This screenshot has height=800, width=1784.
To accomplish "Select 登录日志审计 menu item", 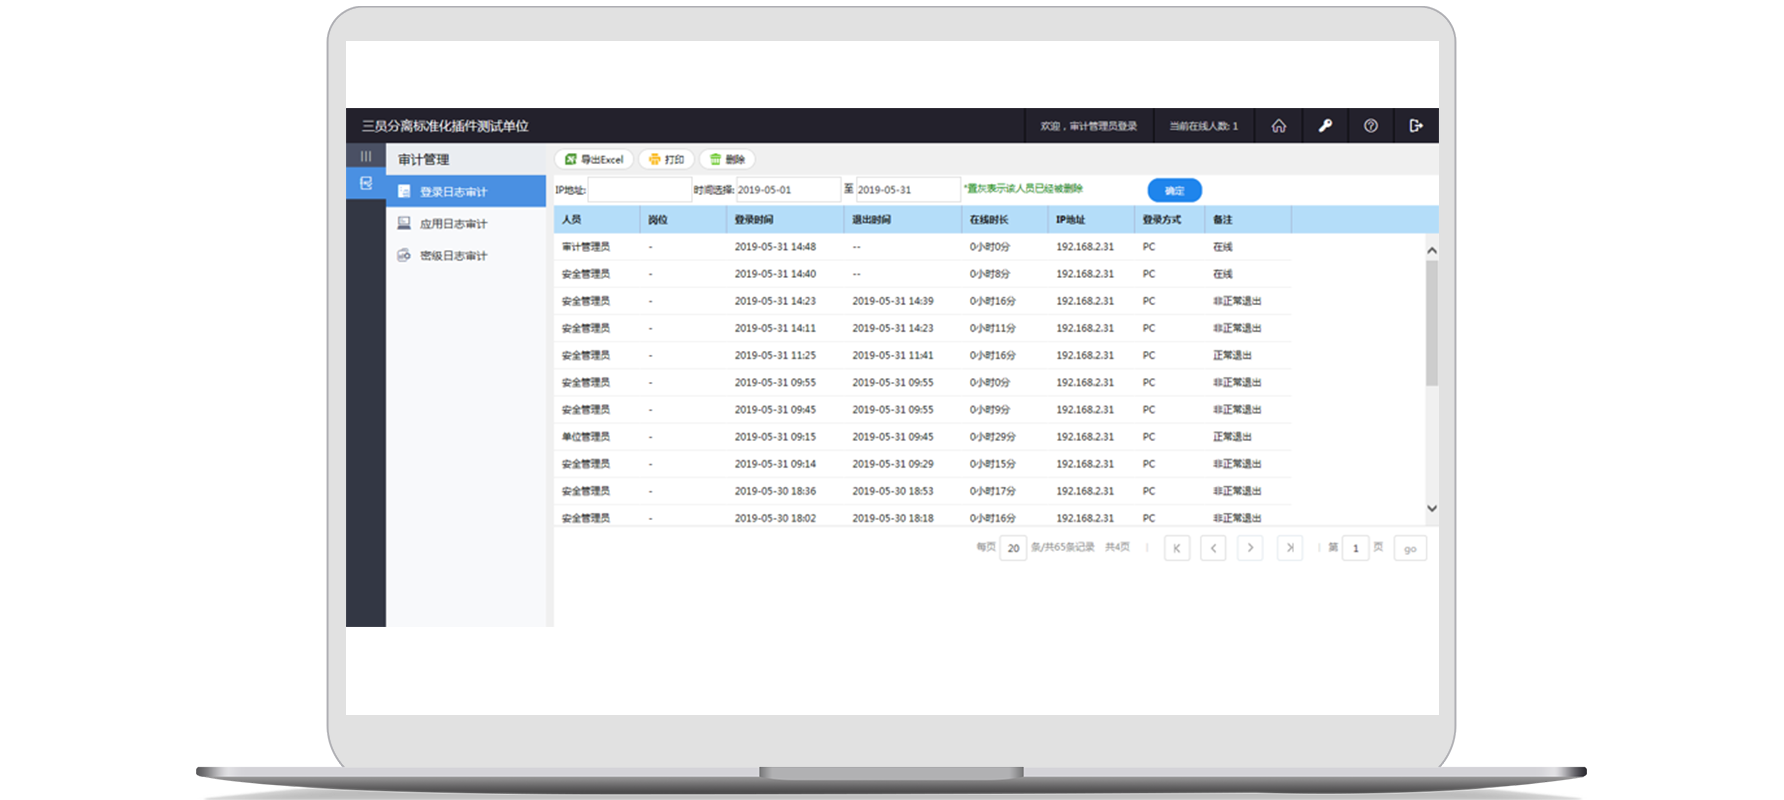I will (x=453, y=192).
